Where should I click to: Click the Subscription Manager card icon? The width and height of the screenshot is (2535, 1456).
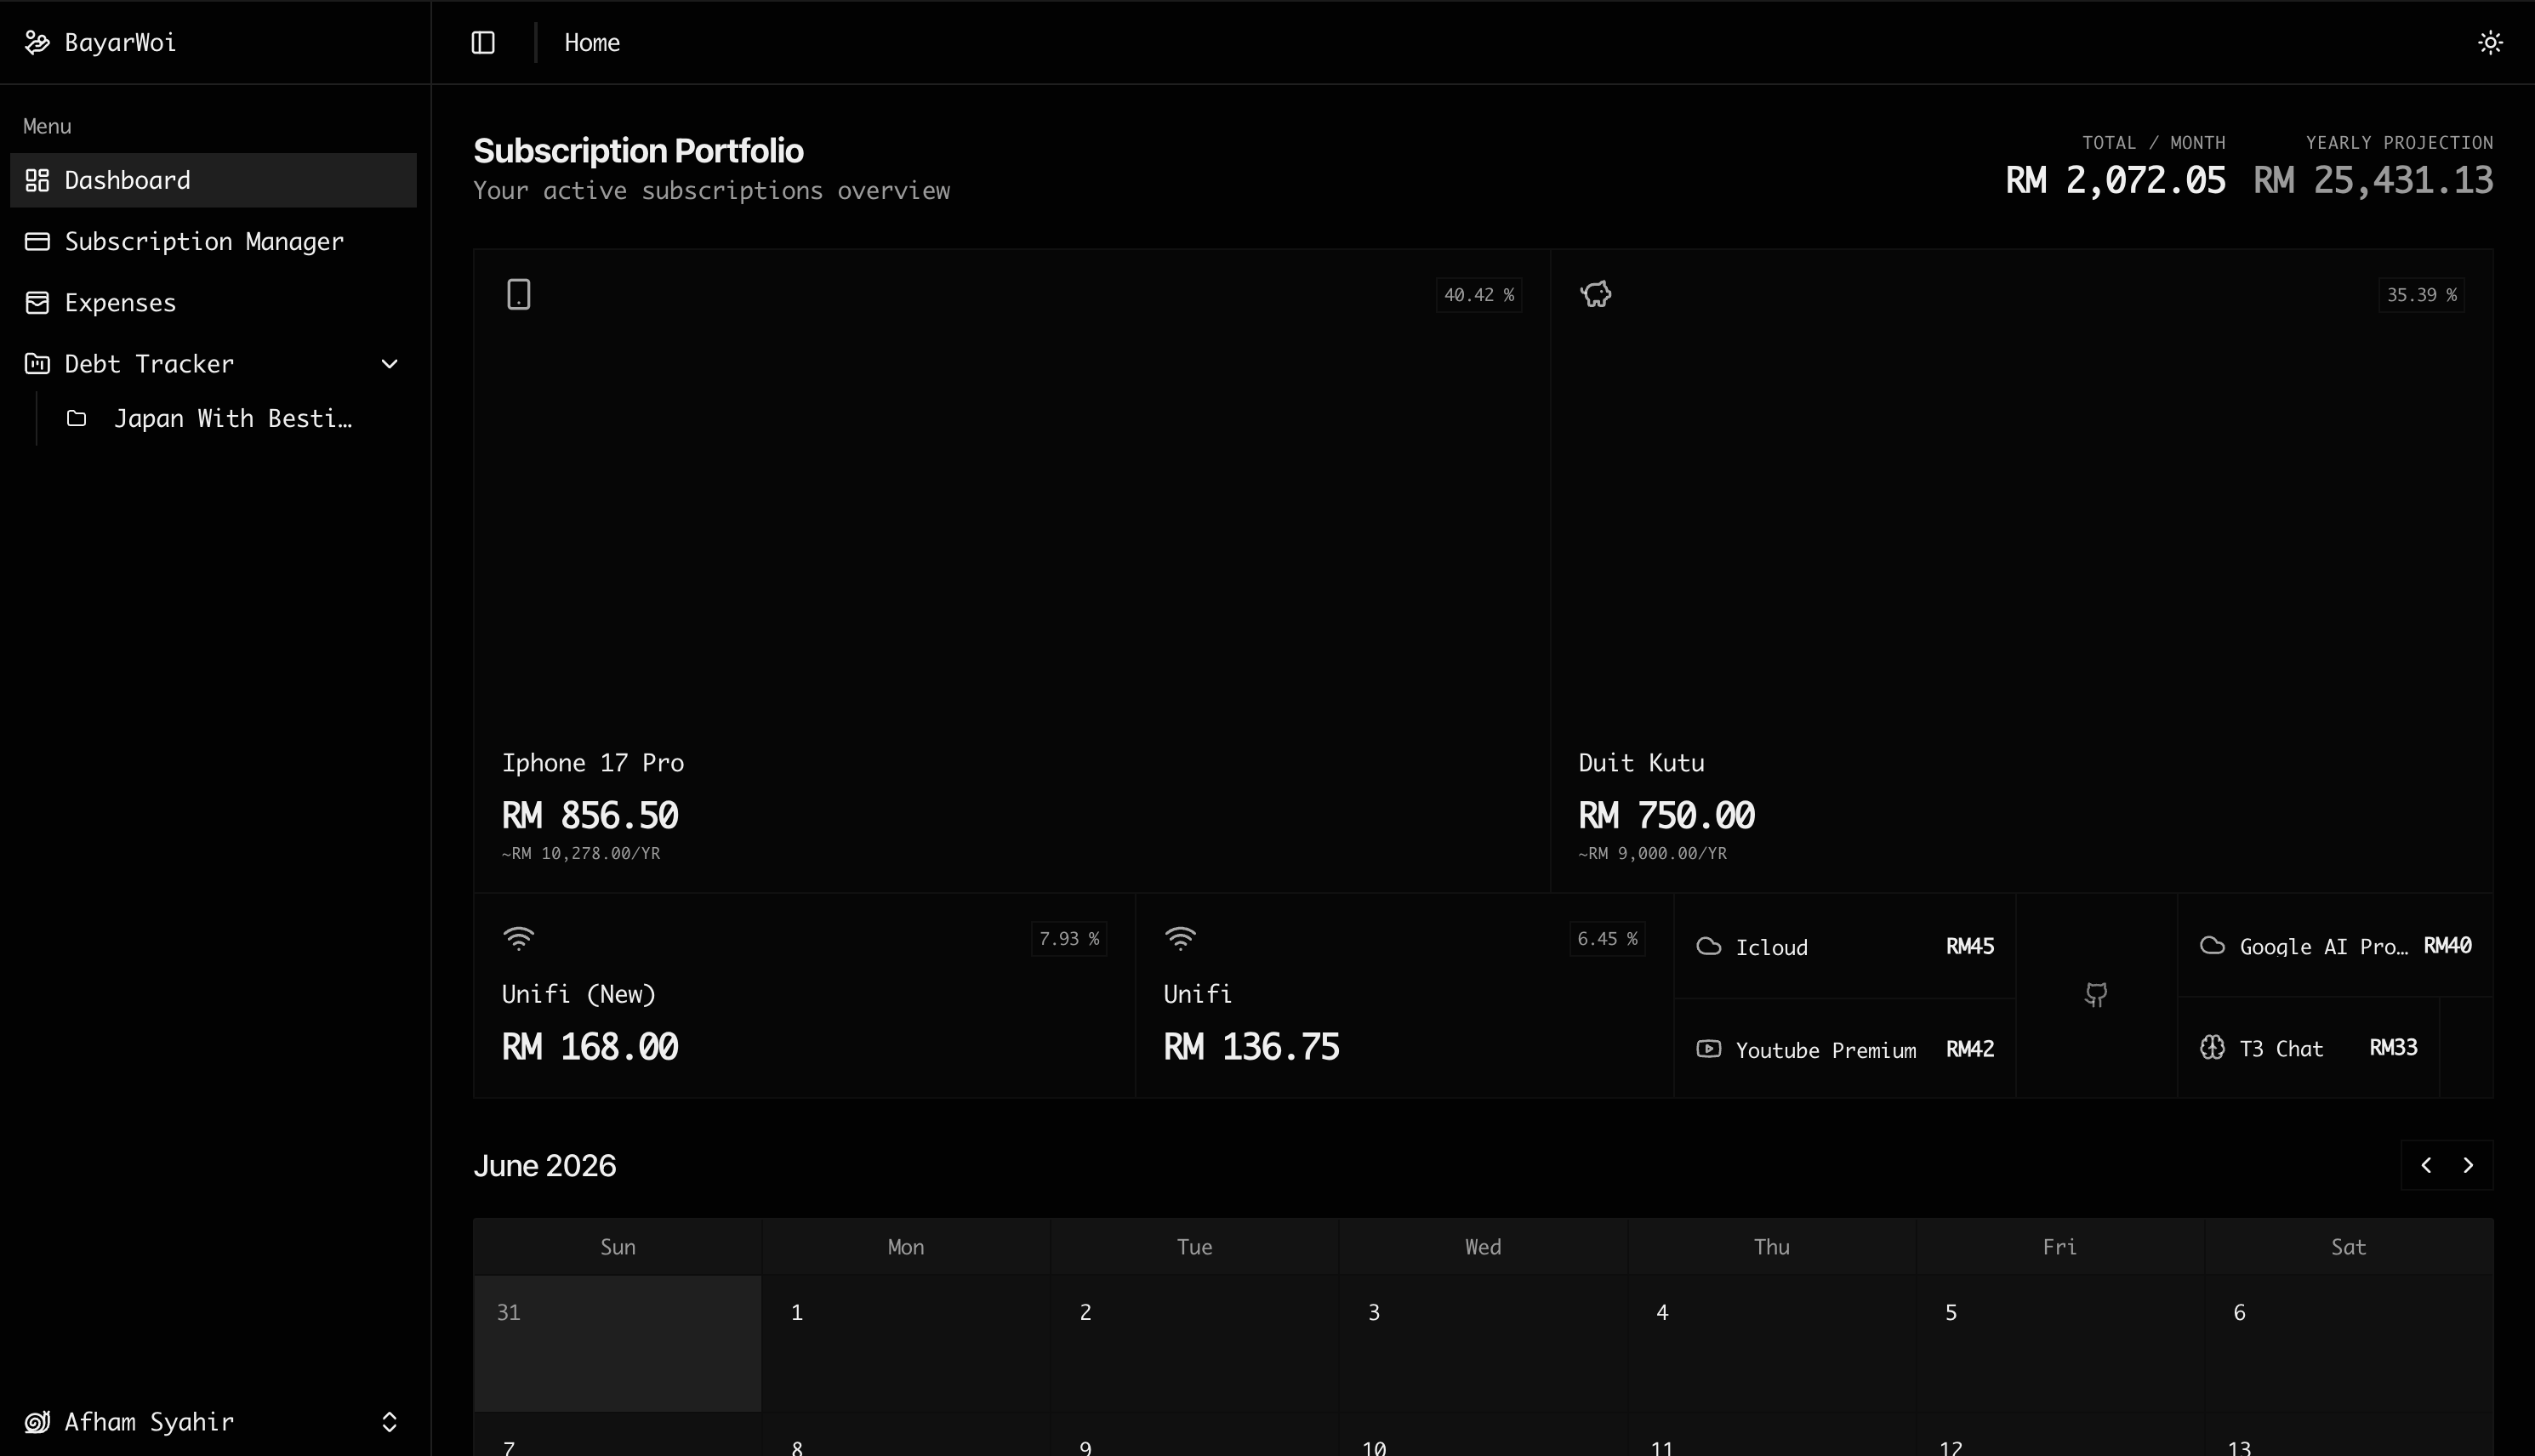pyautogui.click(x=37, y=241)
